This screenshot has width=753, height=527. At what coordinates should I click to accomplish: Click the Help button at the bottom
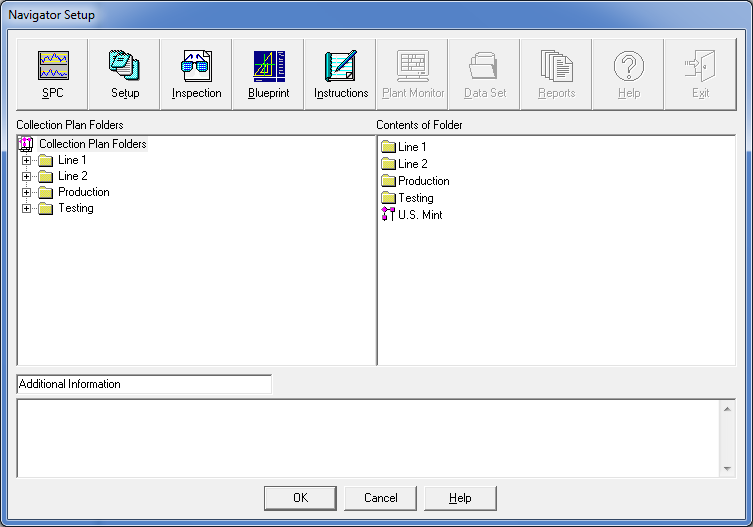click(x=460, y=498)
